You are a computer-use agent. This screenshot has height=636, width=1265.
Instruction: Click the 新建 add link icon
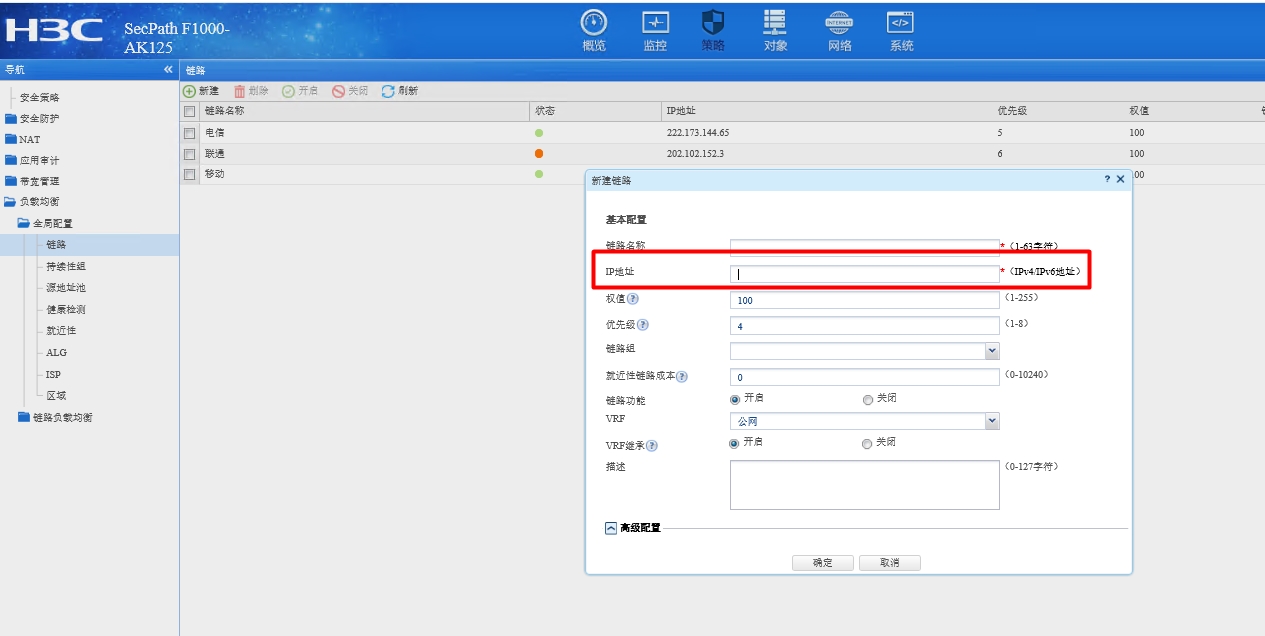(189, 91)
